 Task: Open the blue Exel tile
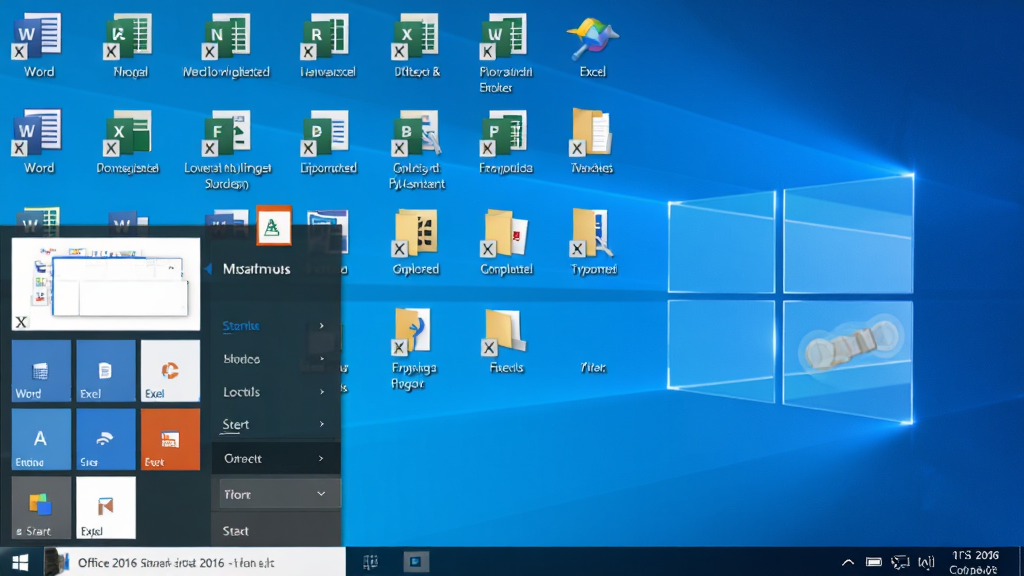[106, 370]
